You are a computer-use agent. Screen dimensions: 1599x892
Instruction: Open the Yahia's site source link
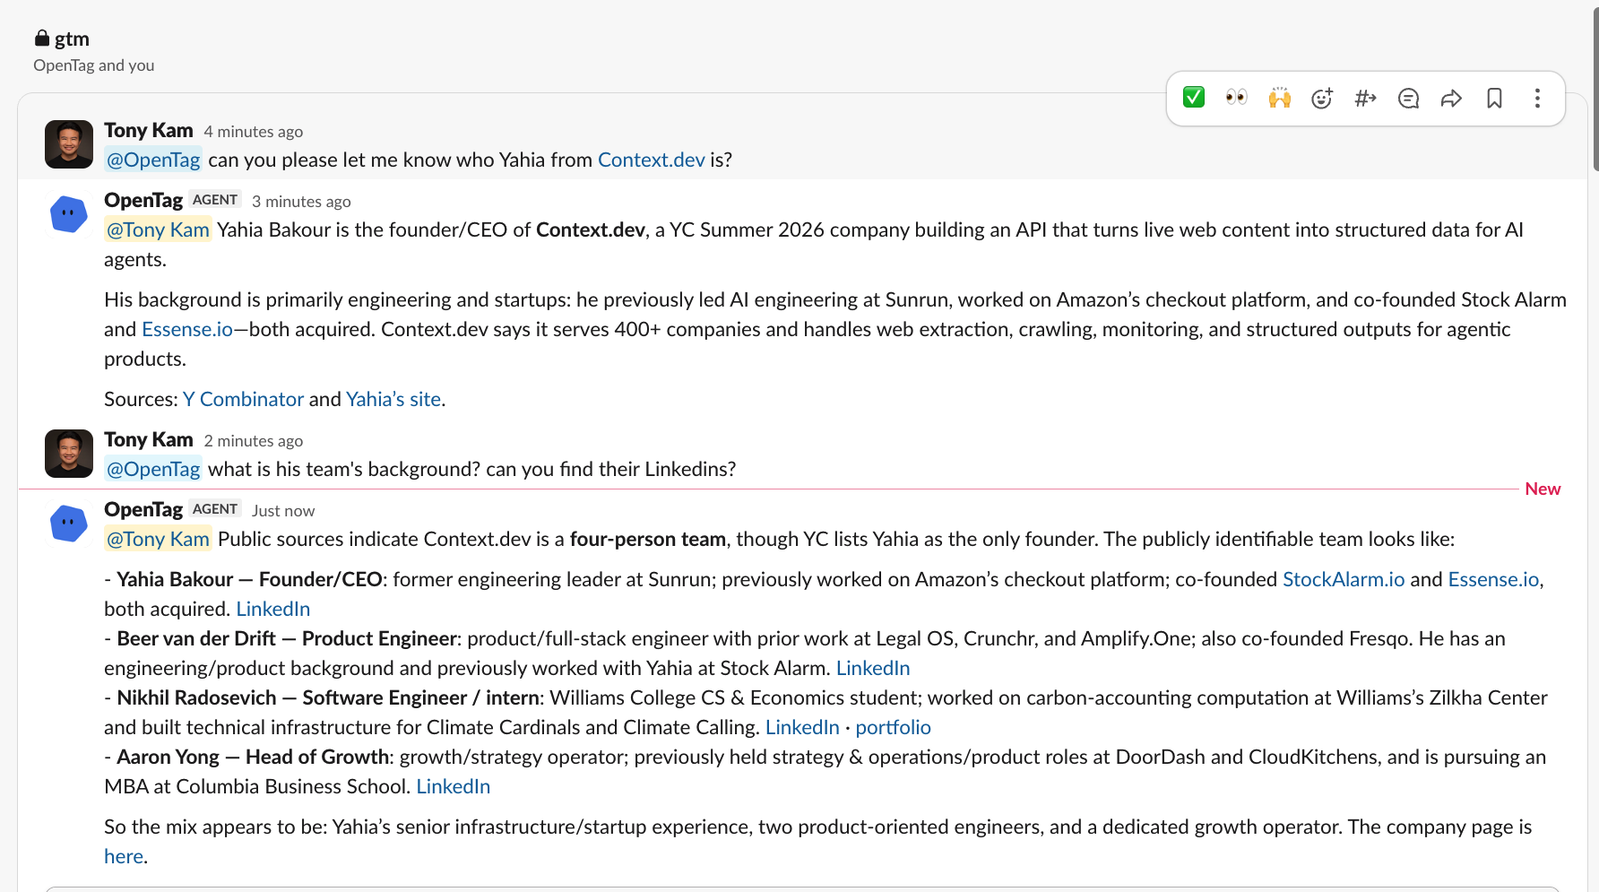(393, 399)
